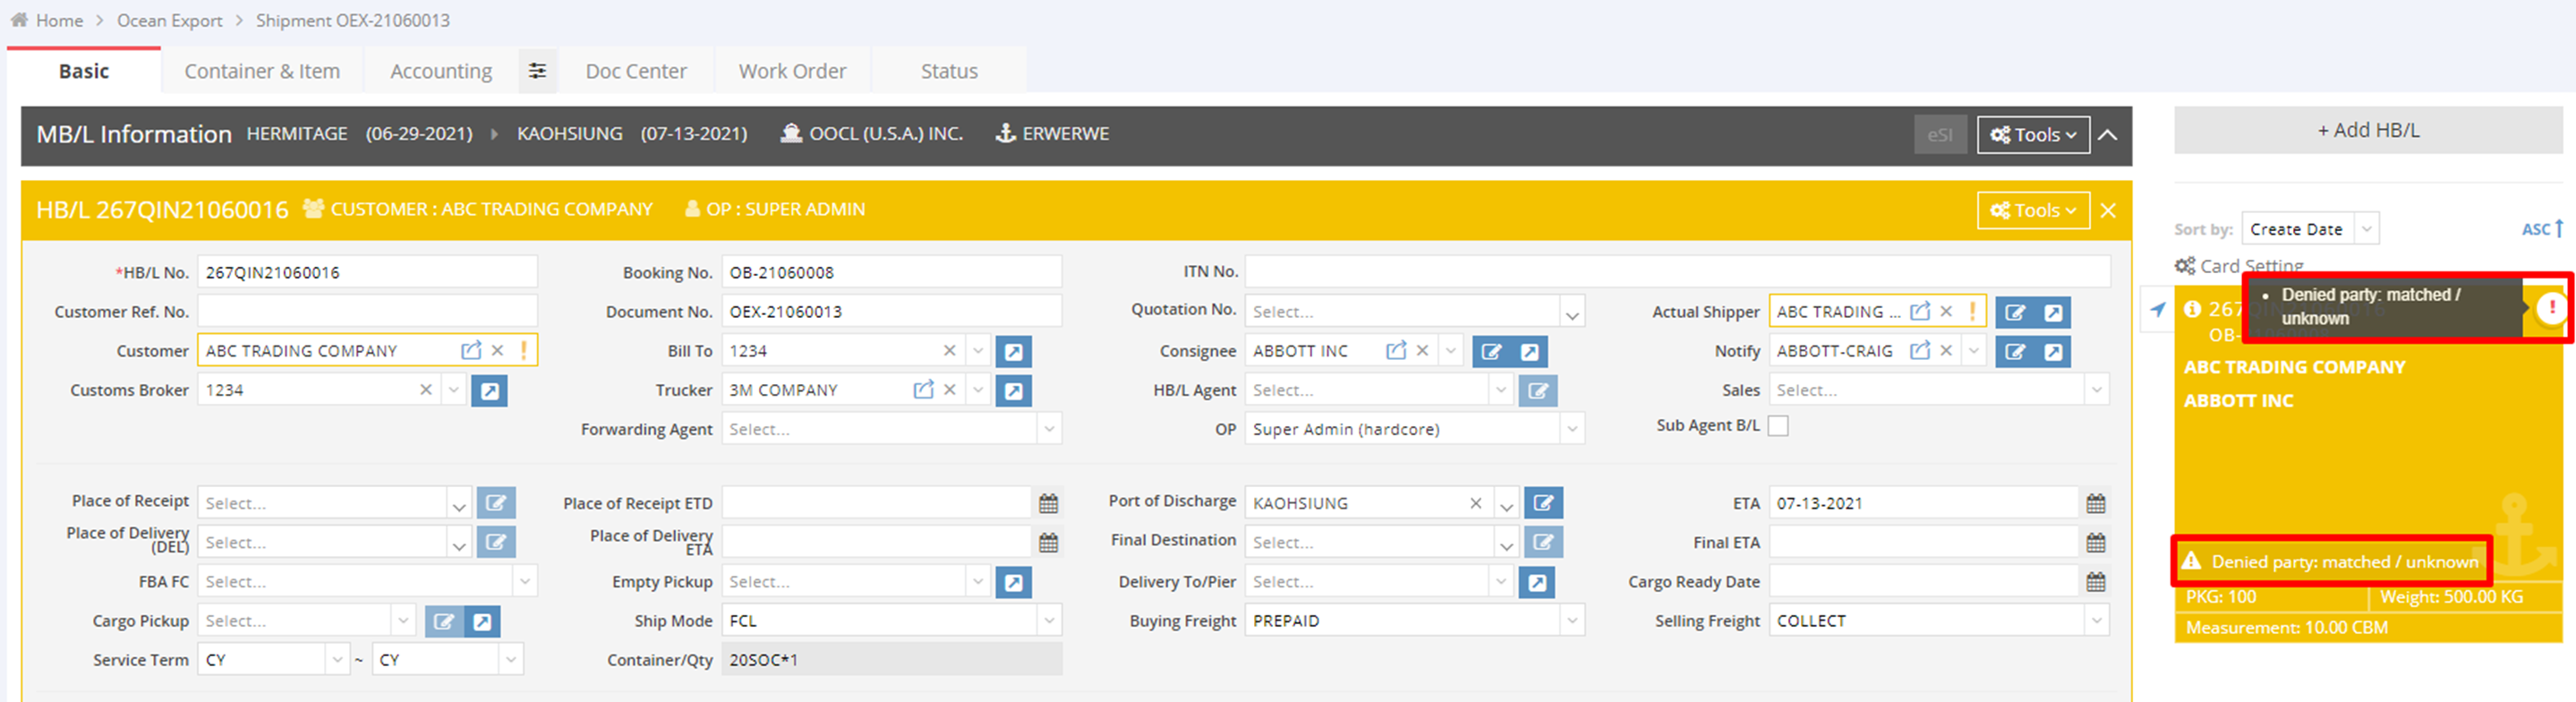Clear the Bill To field value

949,351
